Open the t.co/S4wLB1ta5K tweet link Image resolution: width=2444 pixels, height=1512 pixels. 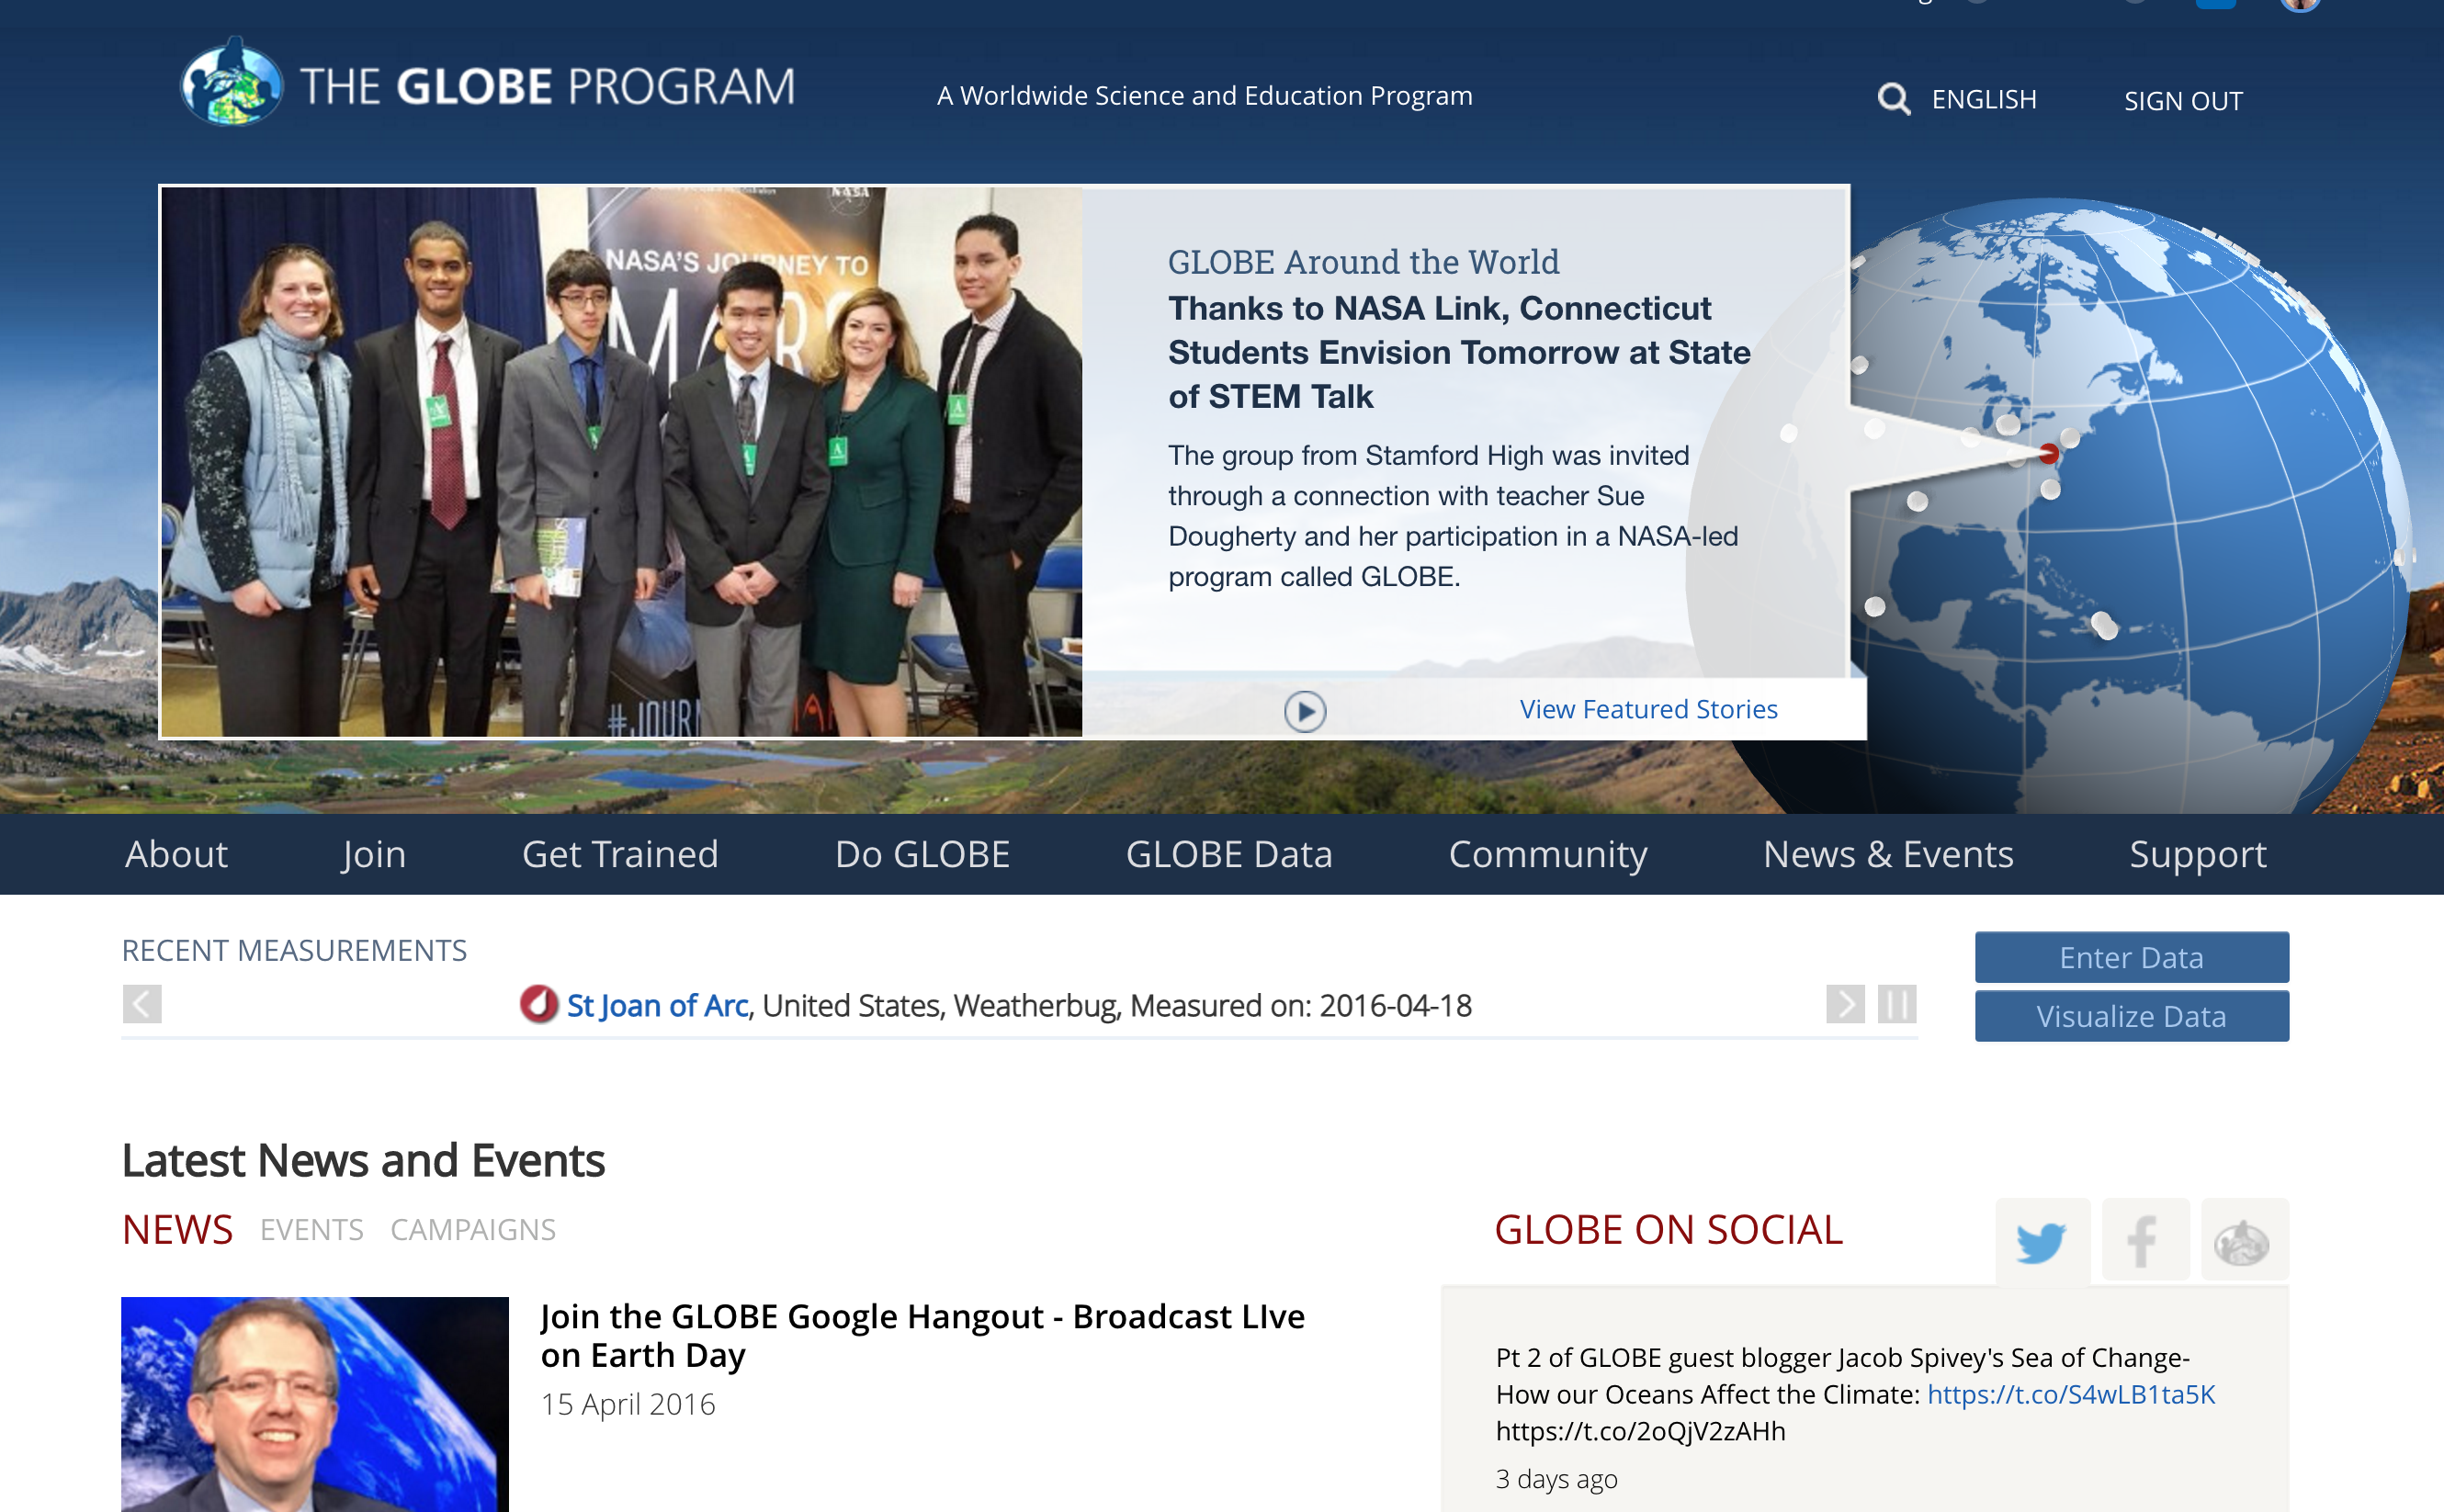coord(2071,1394)
